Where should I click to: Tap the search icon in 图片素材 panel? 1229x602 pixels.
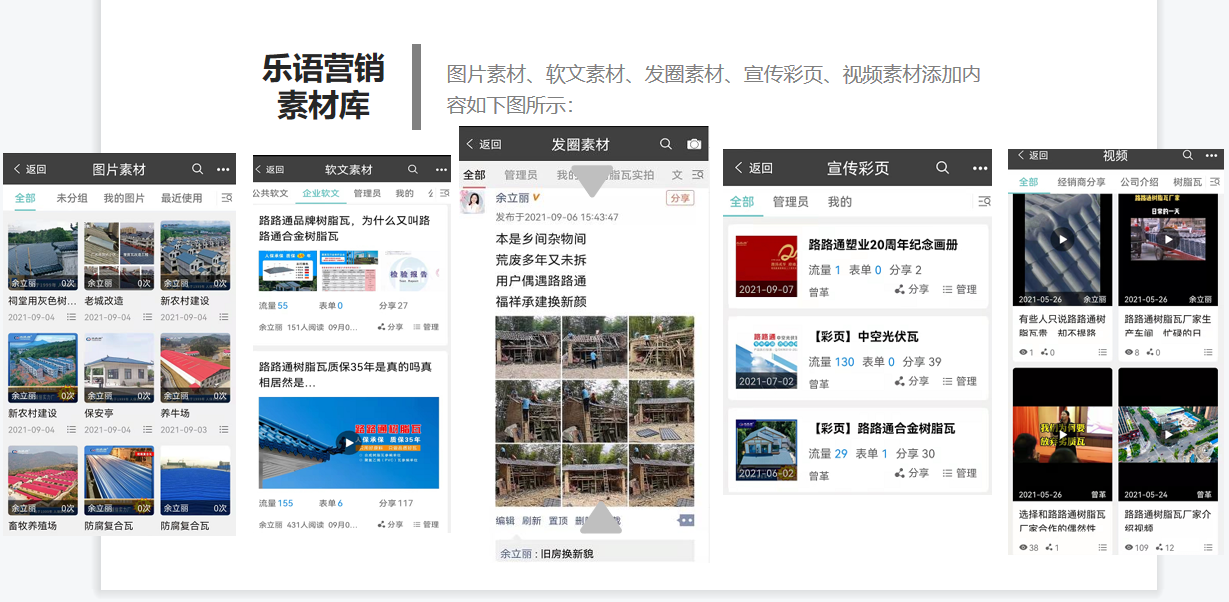tap(198, 169)
